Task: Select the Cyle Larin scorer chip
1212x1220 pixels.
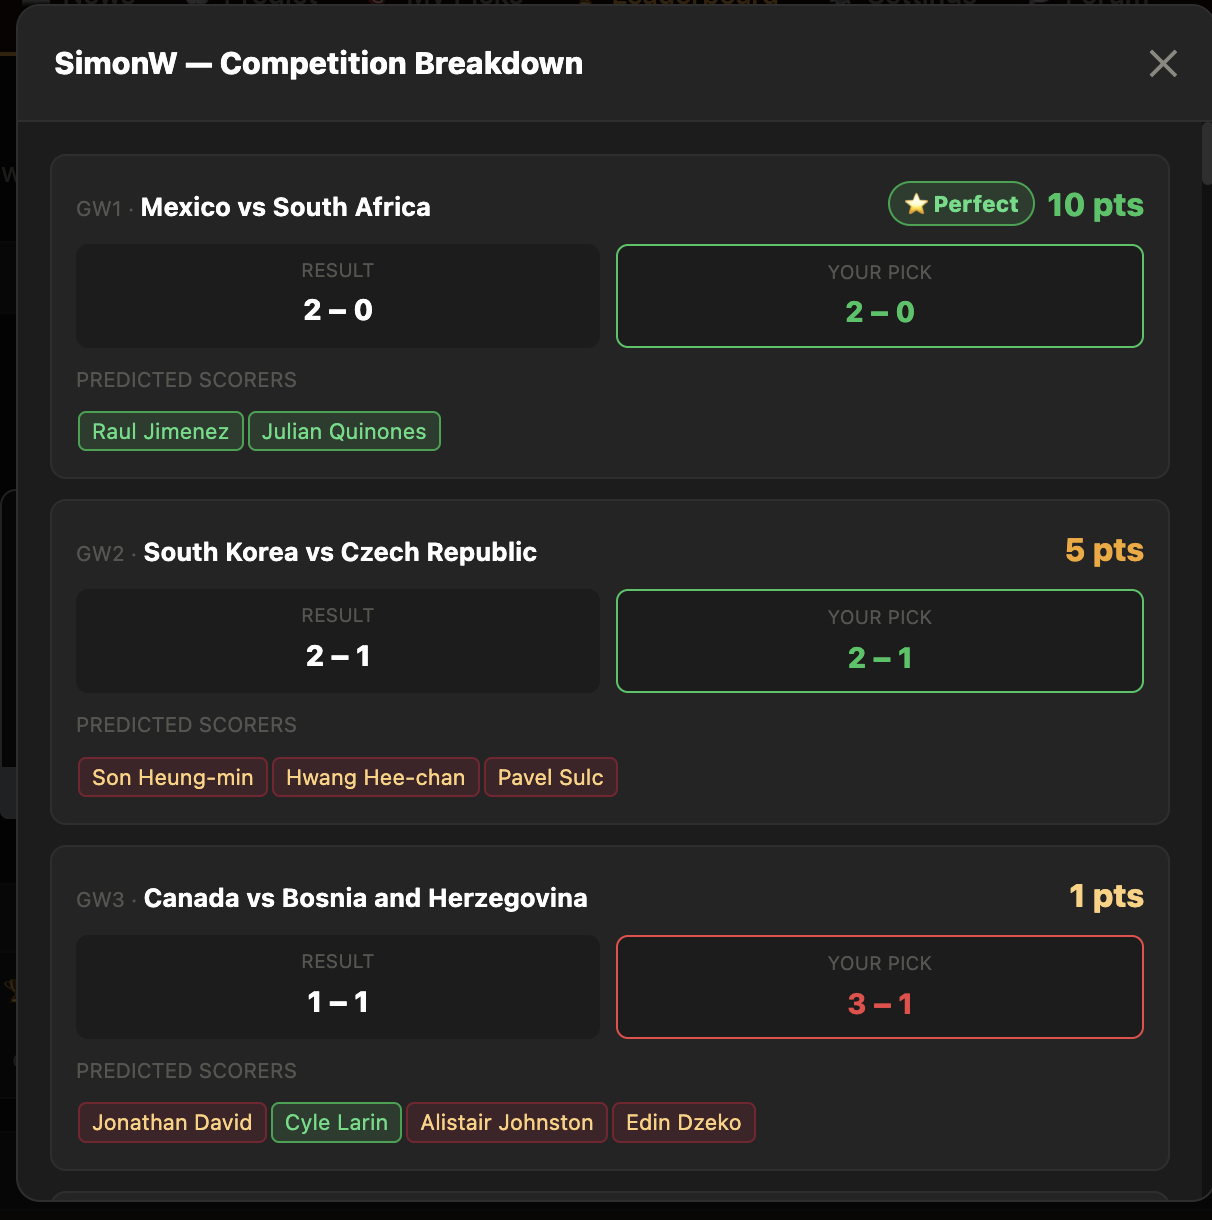Action: pyautogui.click(x=336, y=1122)
